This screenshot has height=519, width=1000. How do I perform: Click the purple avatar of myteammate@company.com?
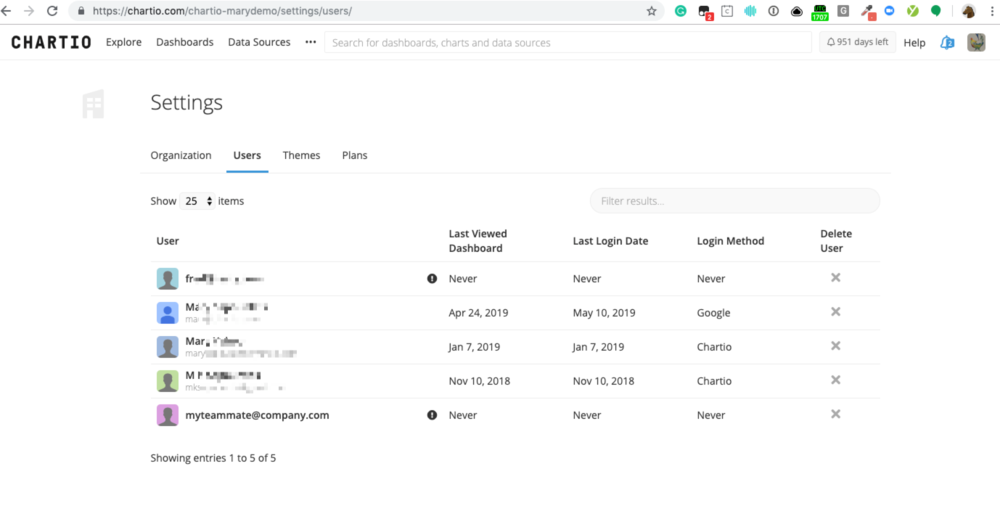coord(168,415)
